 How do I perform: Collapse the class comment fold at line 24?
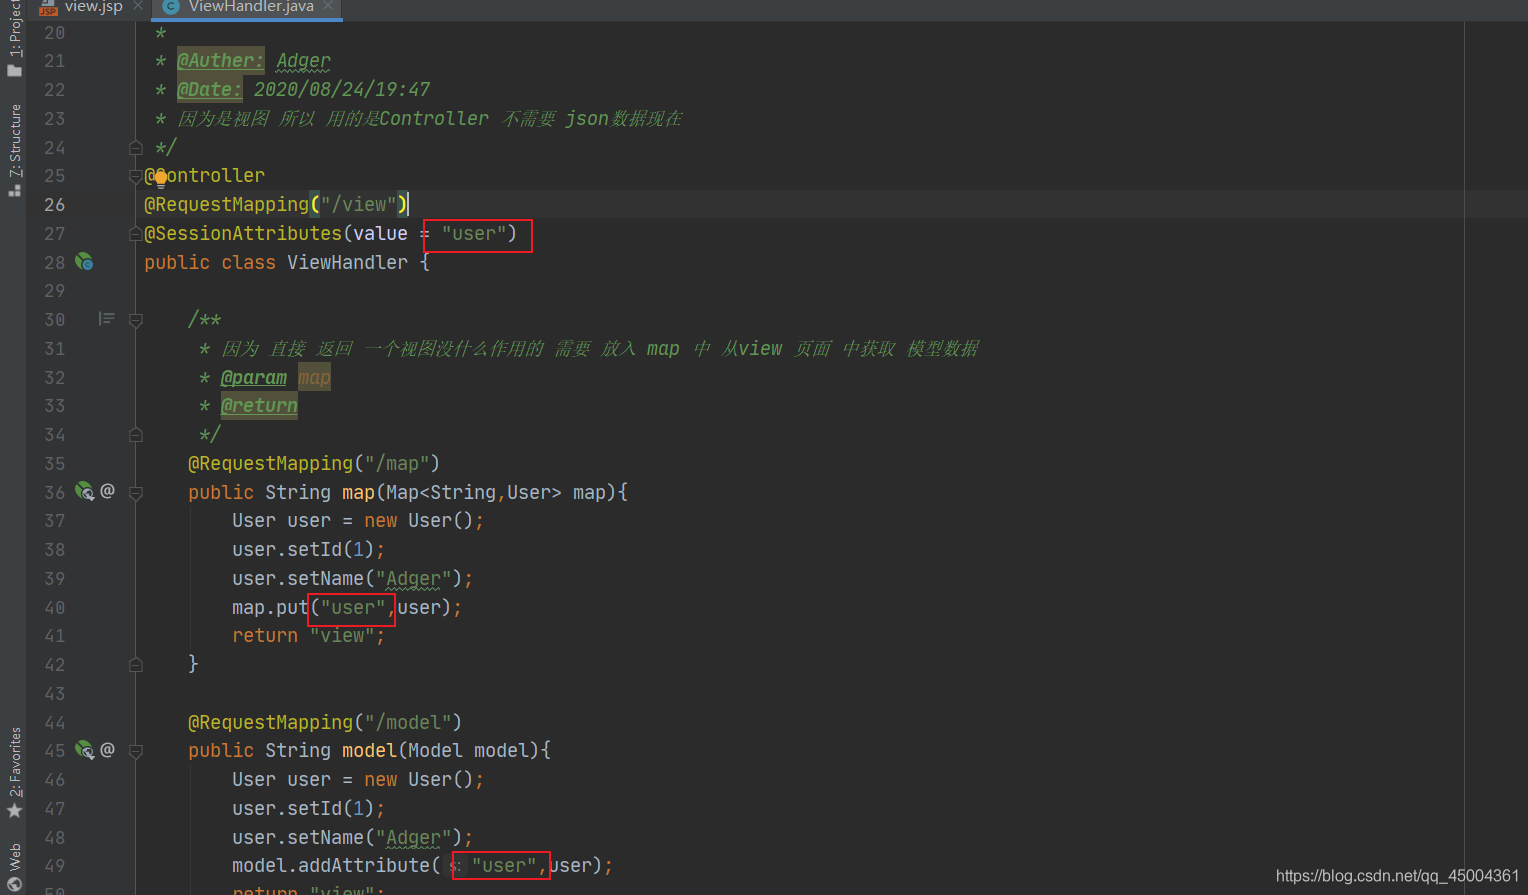tap(136, 148)
